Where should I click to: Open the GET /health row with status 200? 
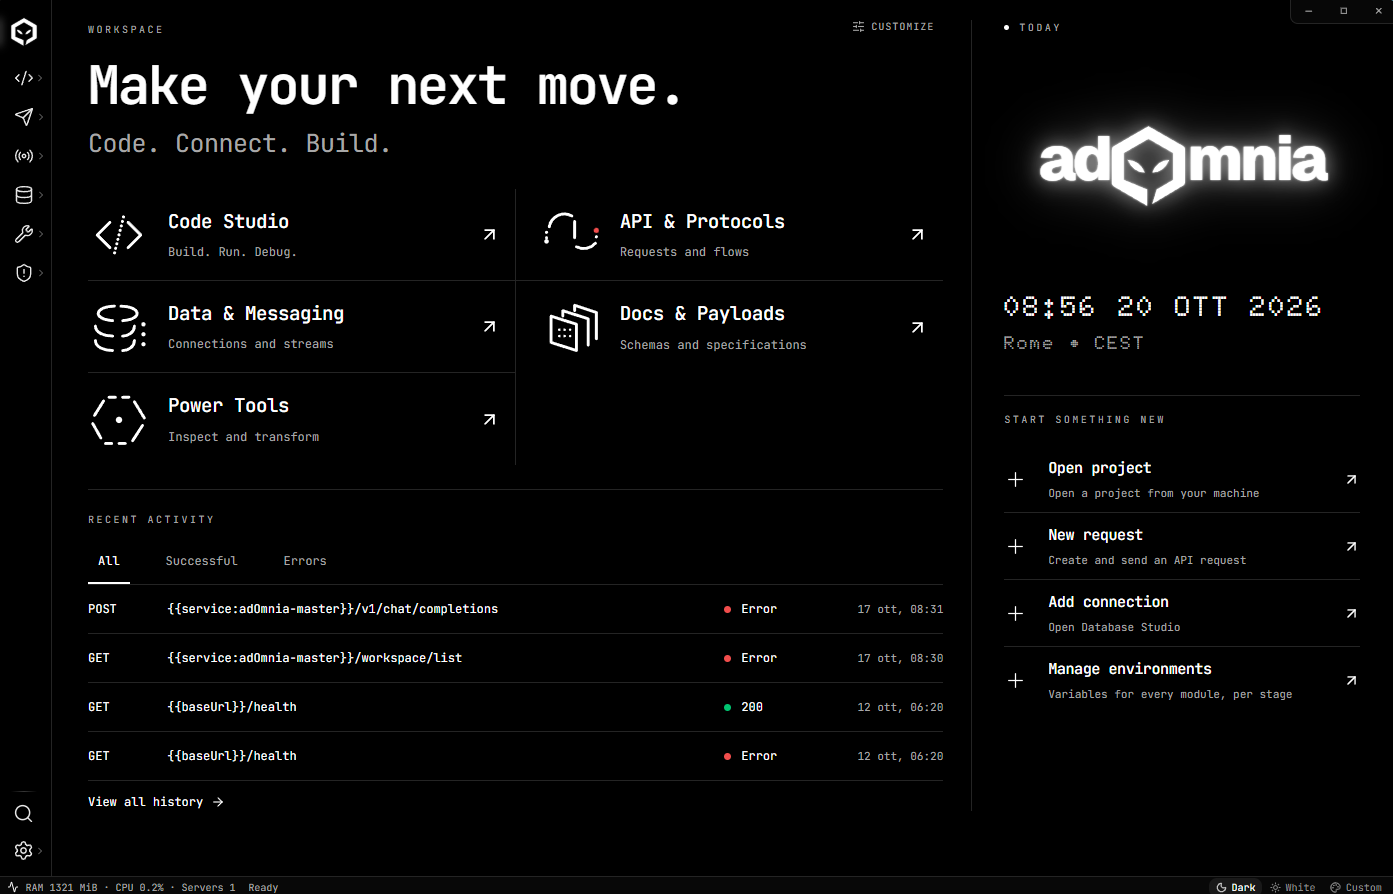click(x=515, y=707)
